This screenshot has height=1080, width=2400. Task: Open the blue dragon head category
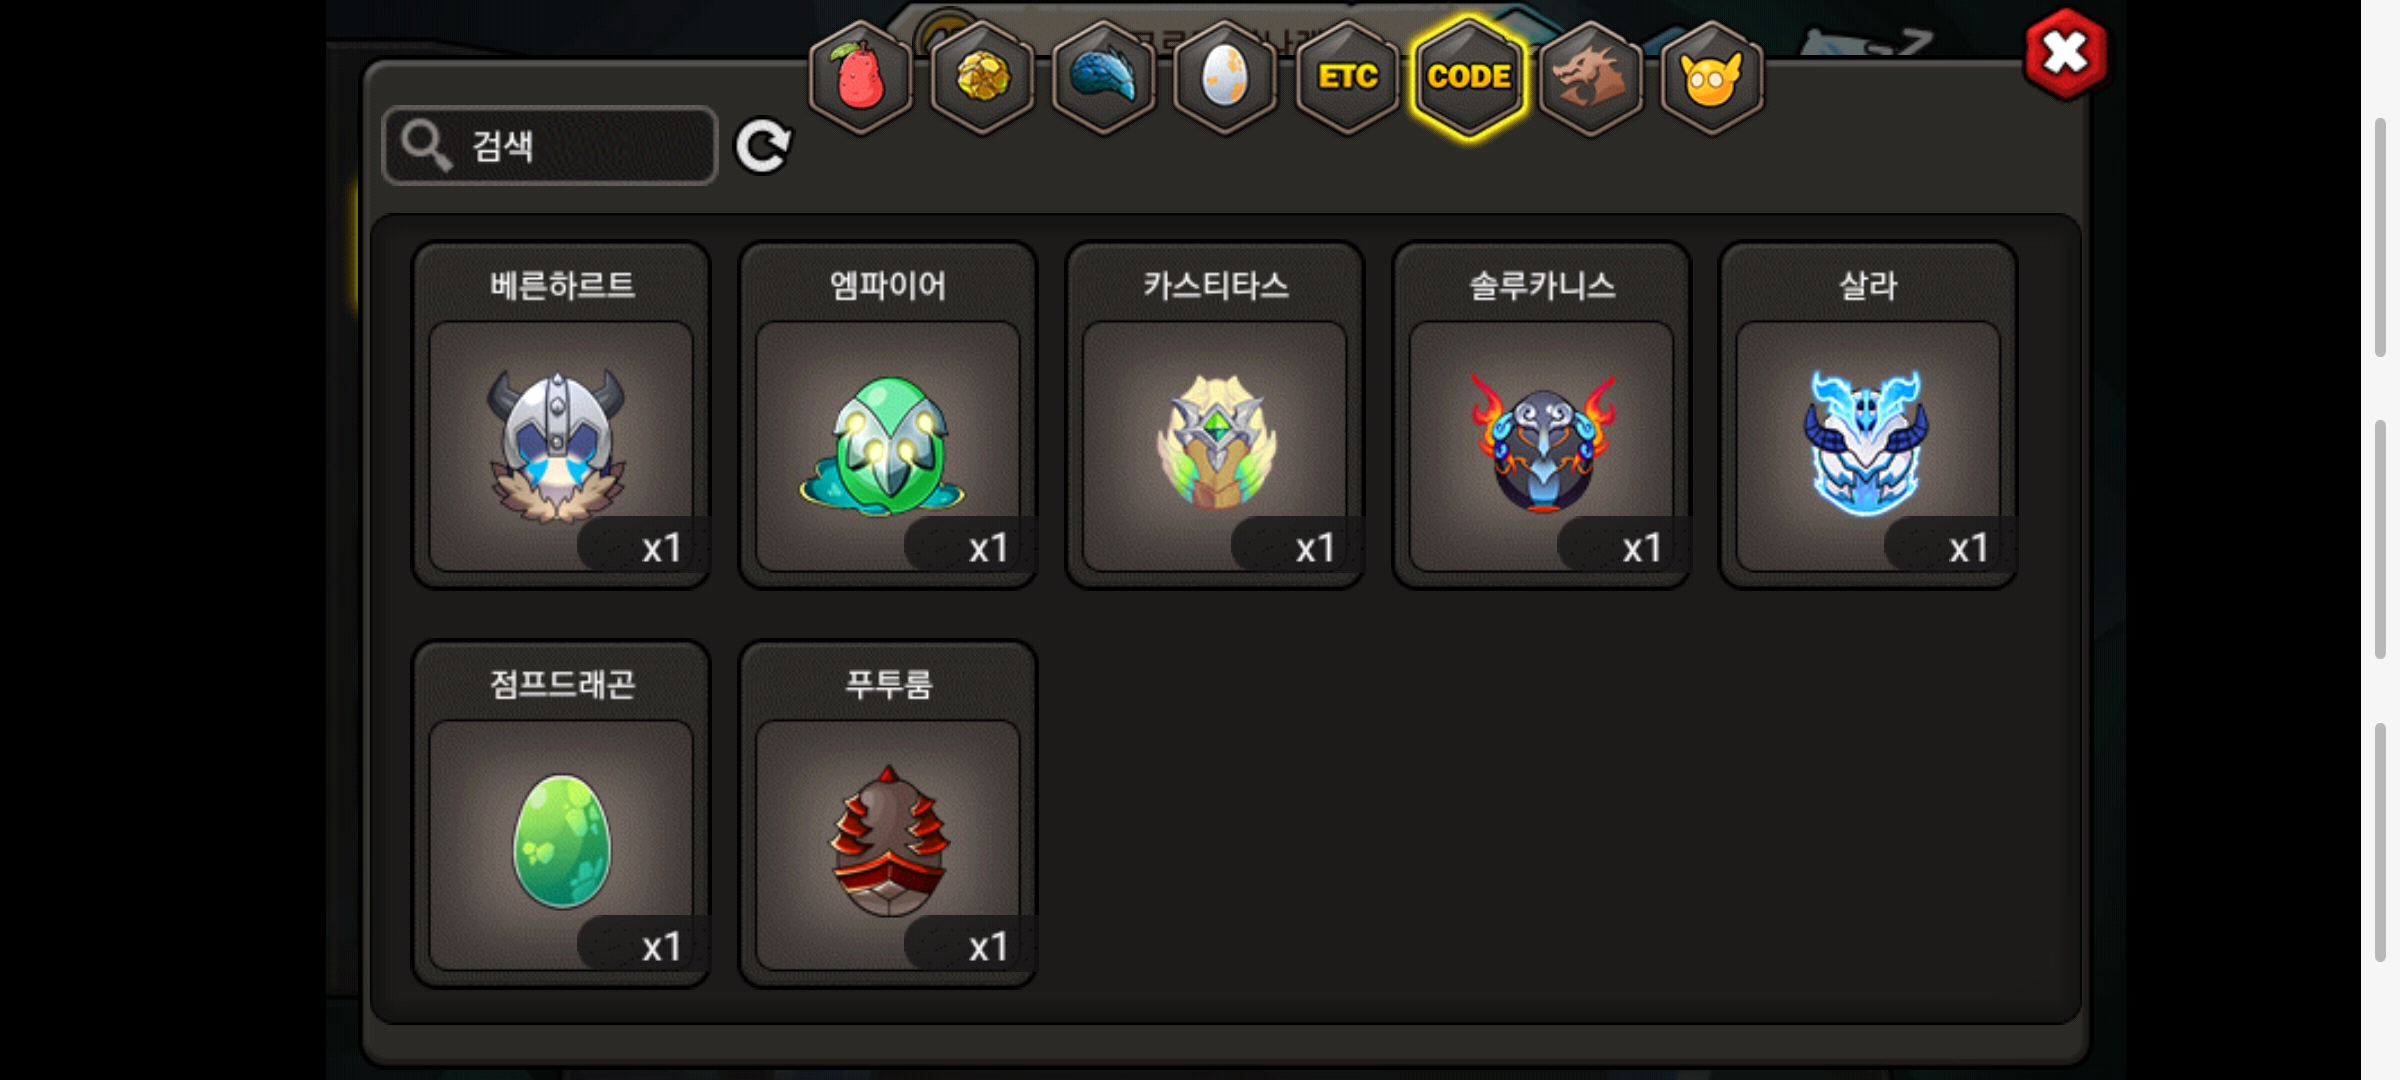(x=1104, y=78)
